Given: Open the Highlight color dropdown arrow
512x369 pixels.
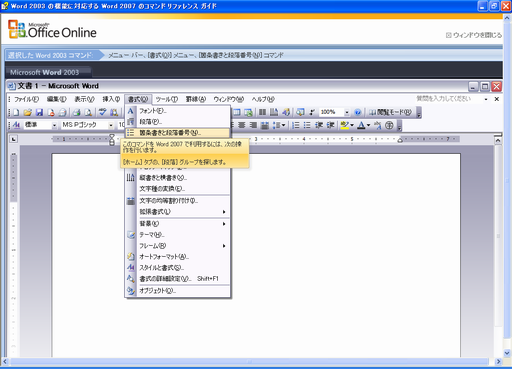Looking at the screenshot, I should pyautogui.click(x=352, y=125).
